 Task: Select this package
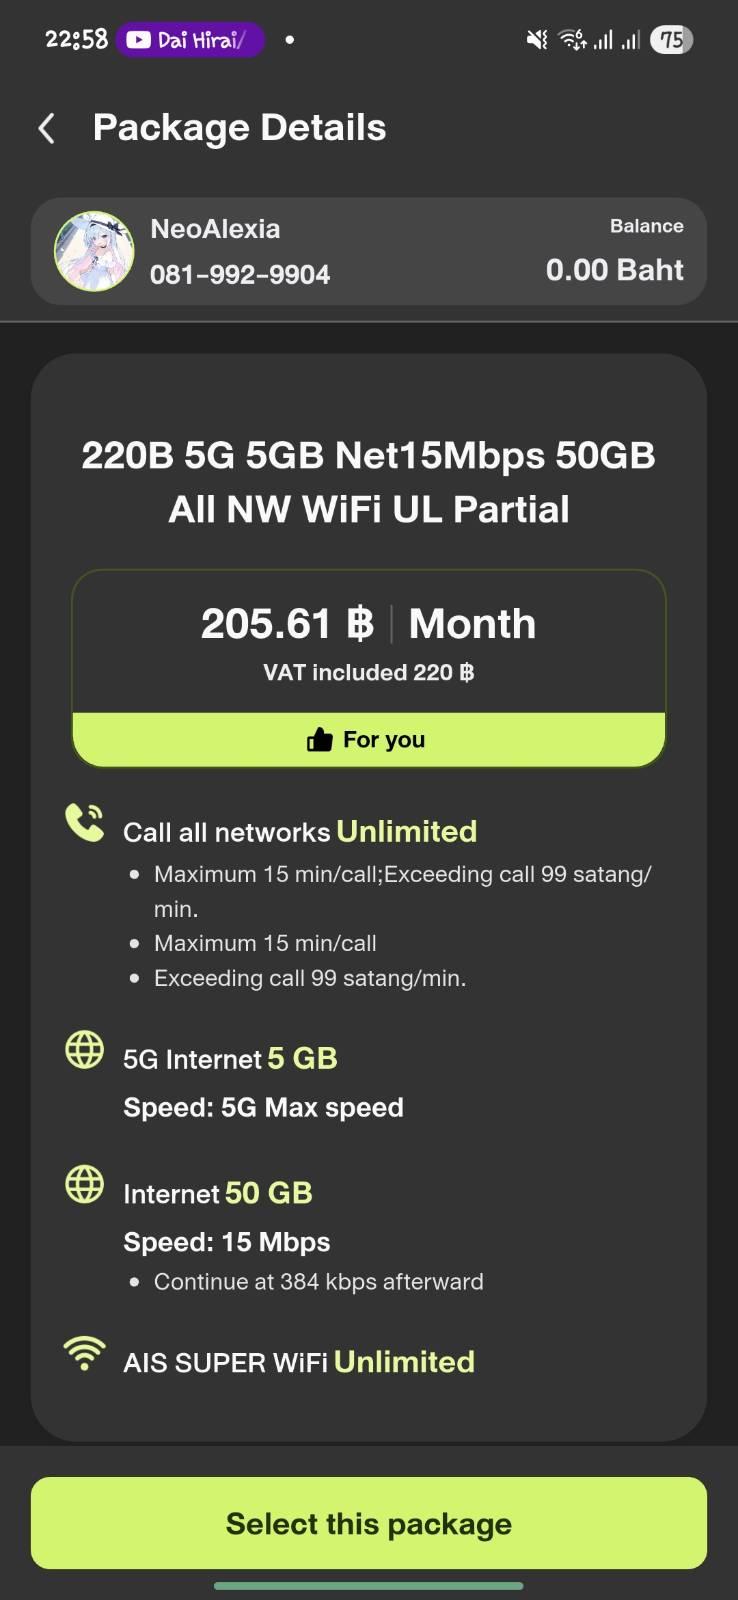pyautogui.click(x=369, y=1523)
